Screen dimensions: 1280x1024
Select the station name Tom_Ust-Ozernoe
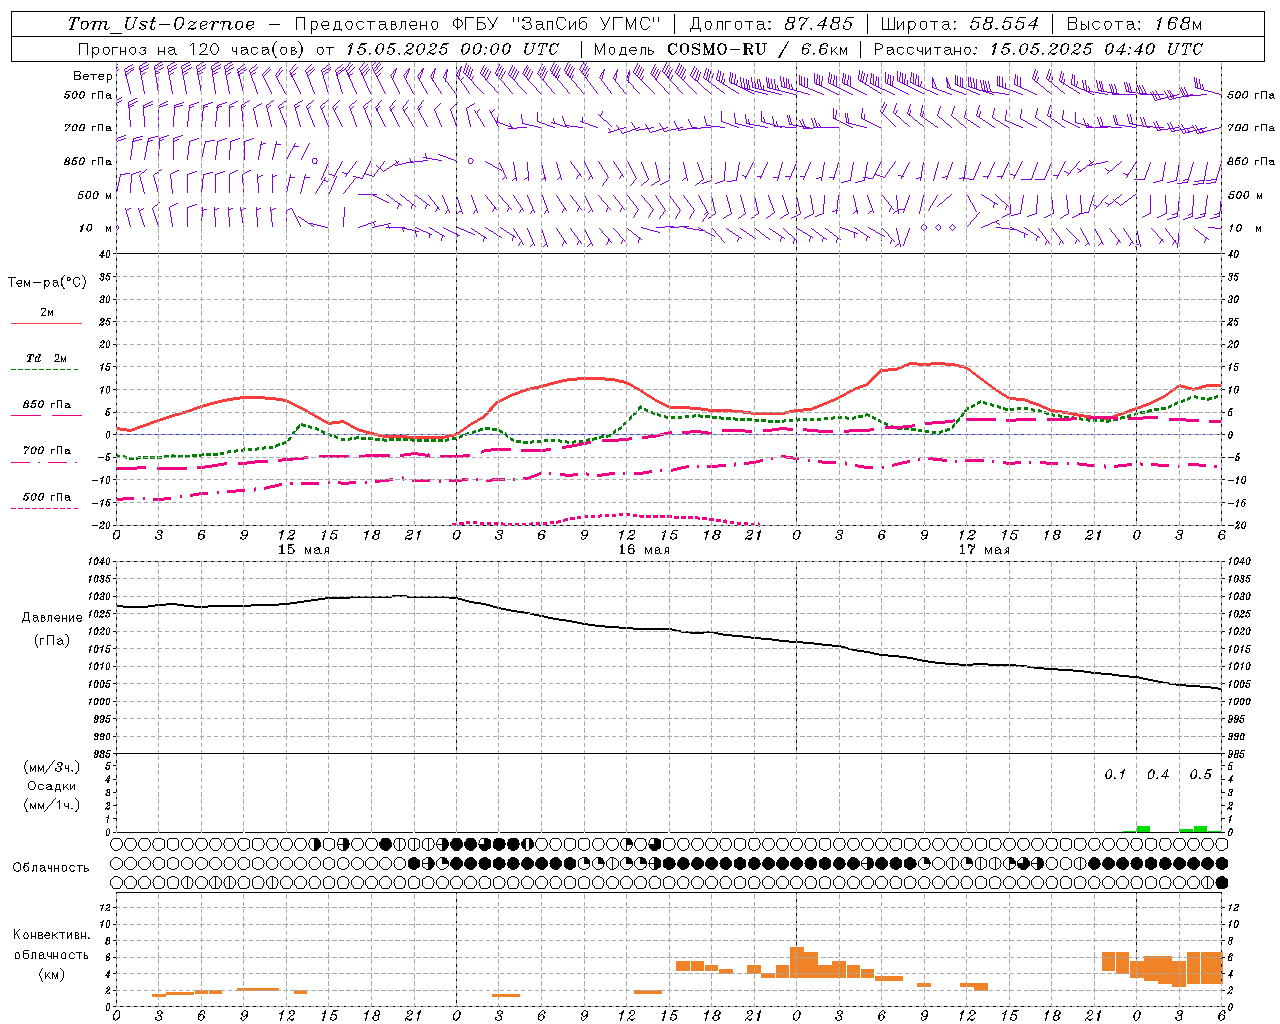point(161,24)
